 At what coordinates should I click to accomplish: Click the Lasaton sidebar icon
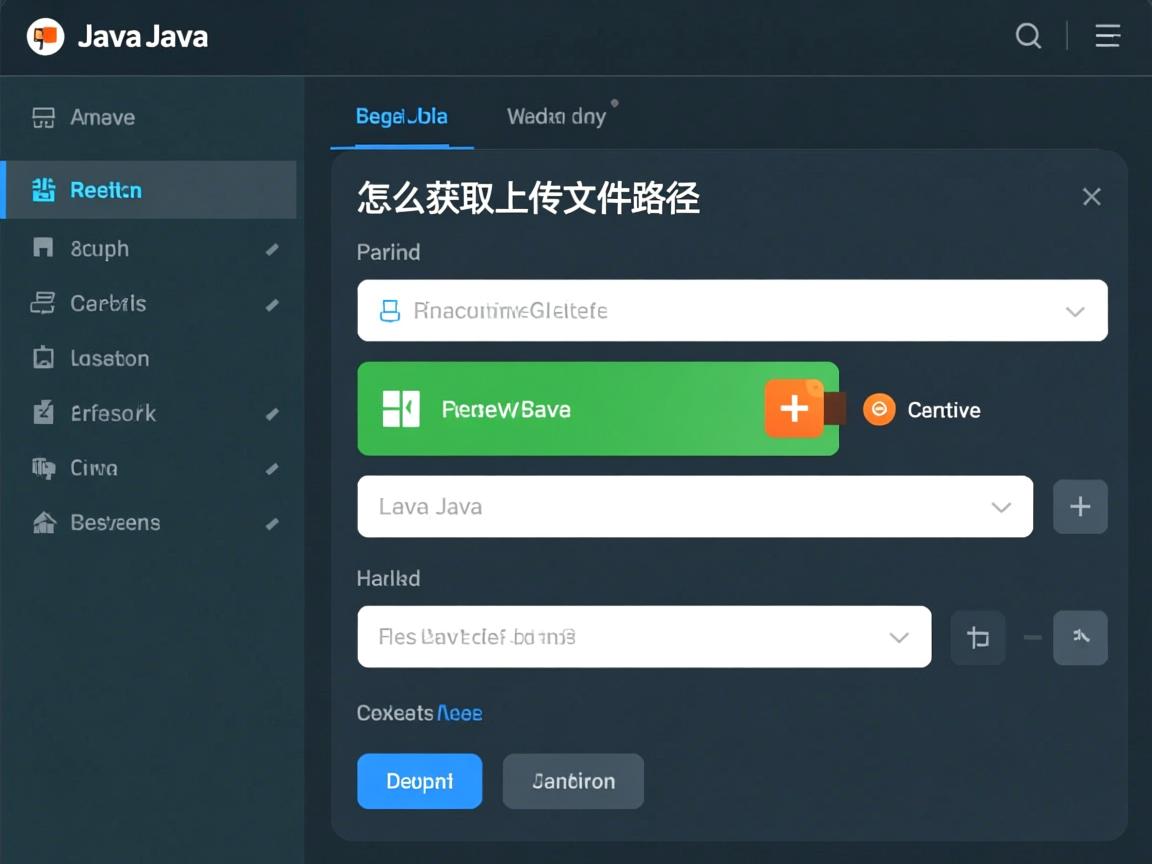click(43, 358)
